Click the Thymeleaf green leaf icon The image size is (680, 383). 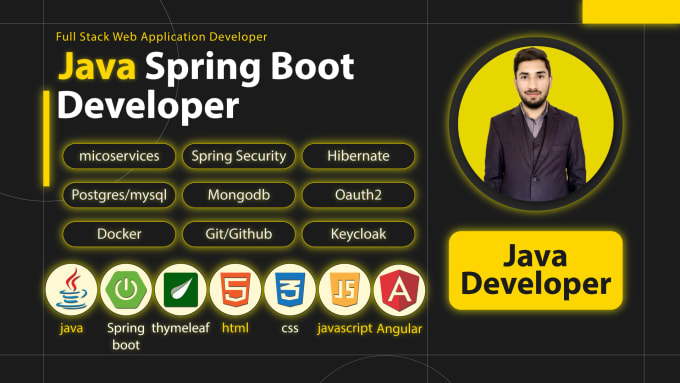coord(181,289)
